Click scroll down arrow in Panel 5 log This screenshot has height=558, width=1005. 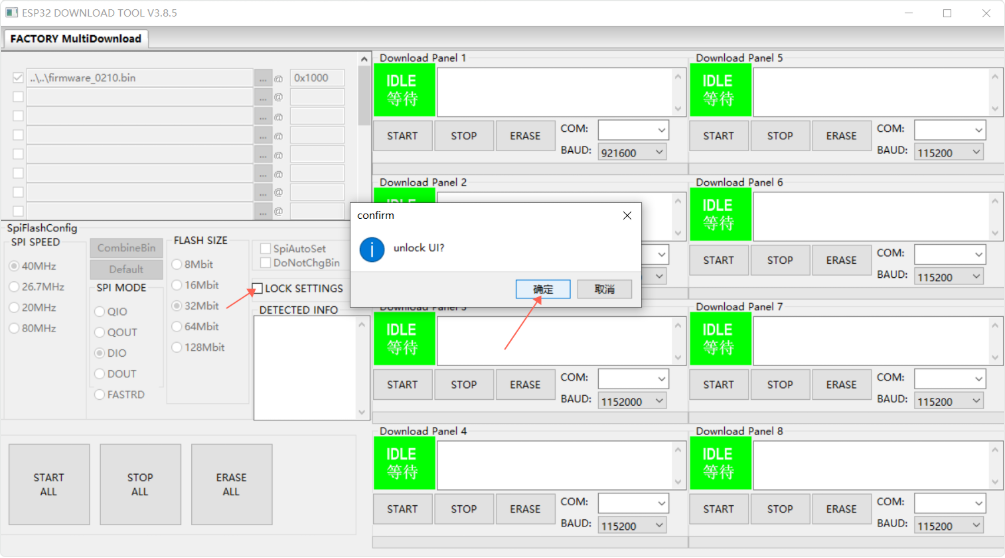[x=995, y=109]
